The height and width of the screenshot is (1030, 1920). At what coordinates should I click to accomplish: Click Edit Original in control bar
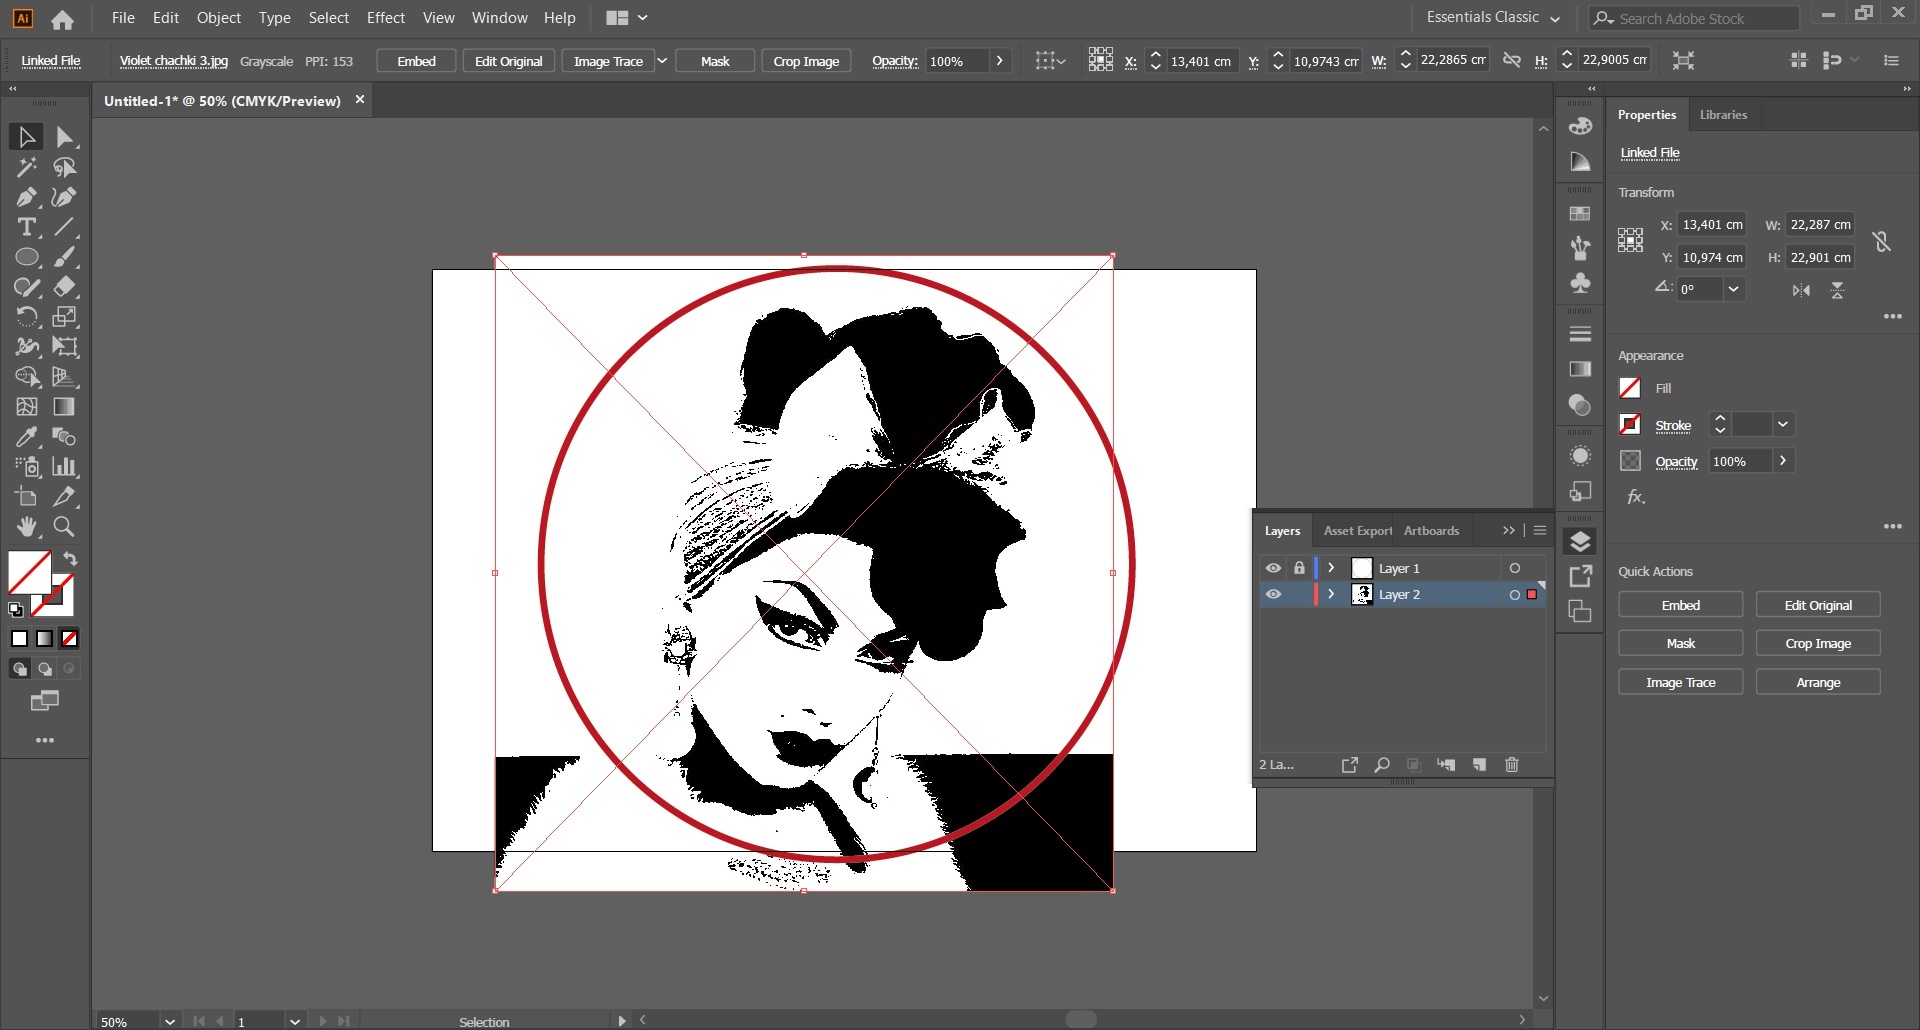point(508,61)
